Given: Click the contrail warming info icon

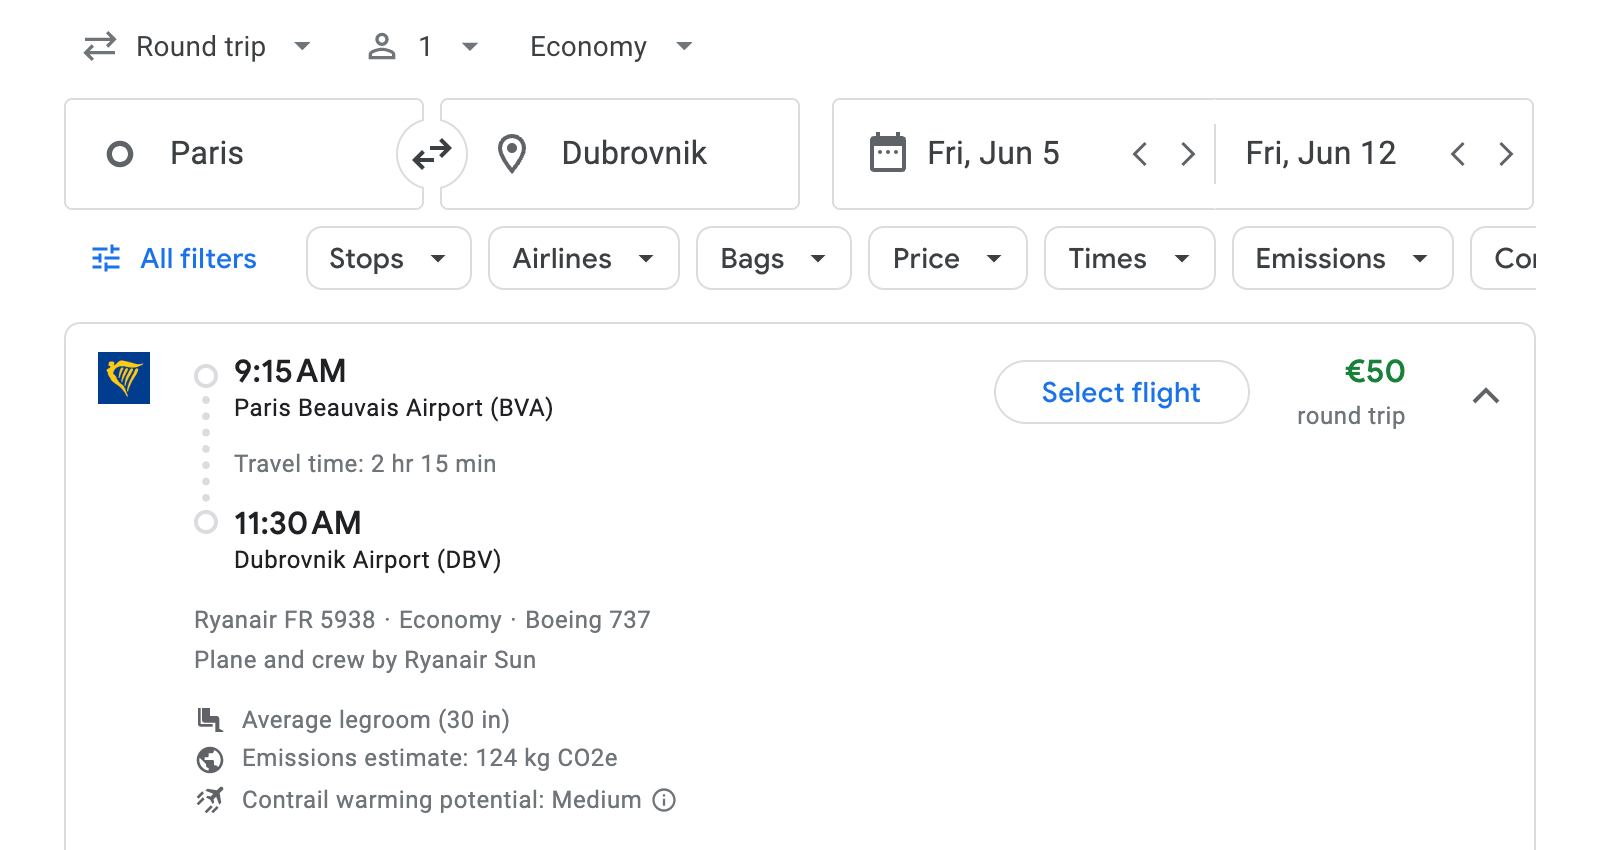Looking at the screenshot, I should (x=664, y=800).
